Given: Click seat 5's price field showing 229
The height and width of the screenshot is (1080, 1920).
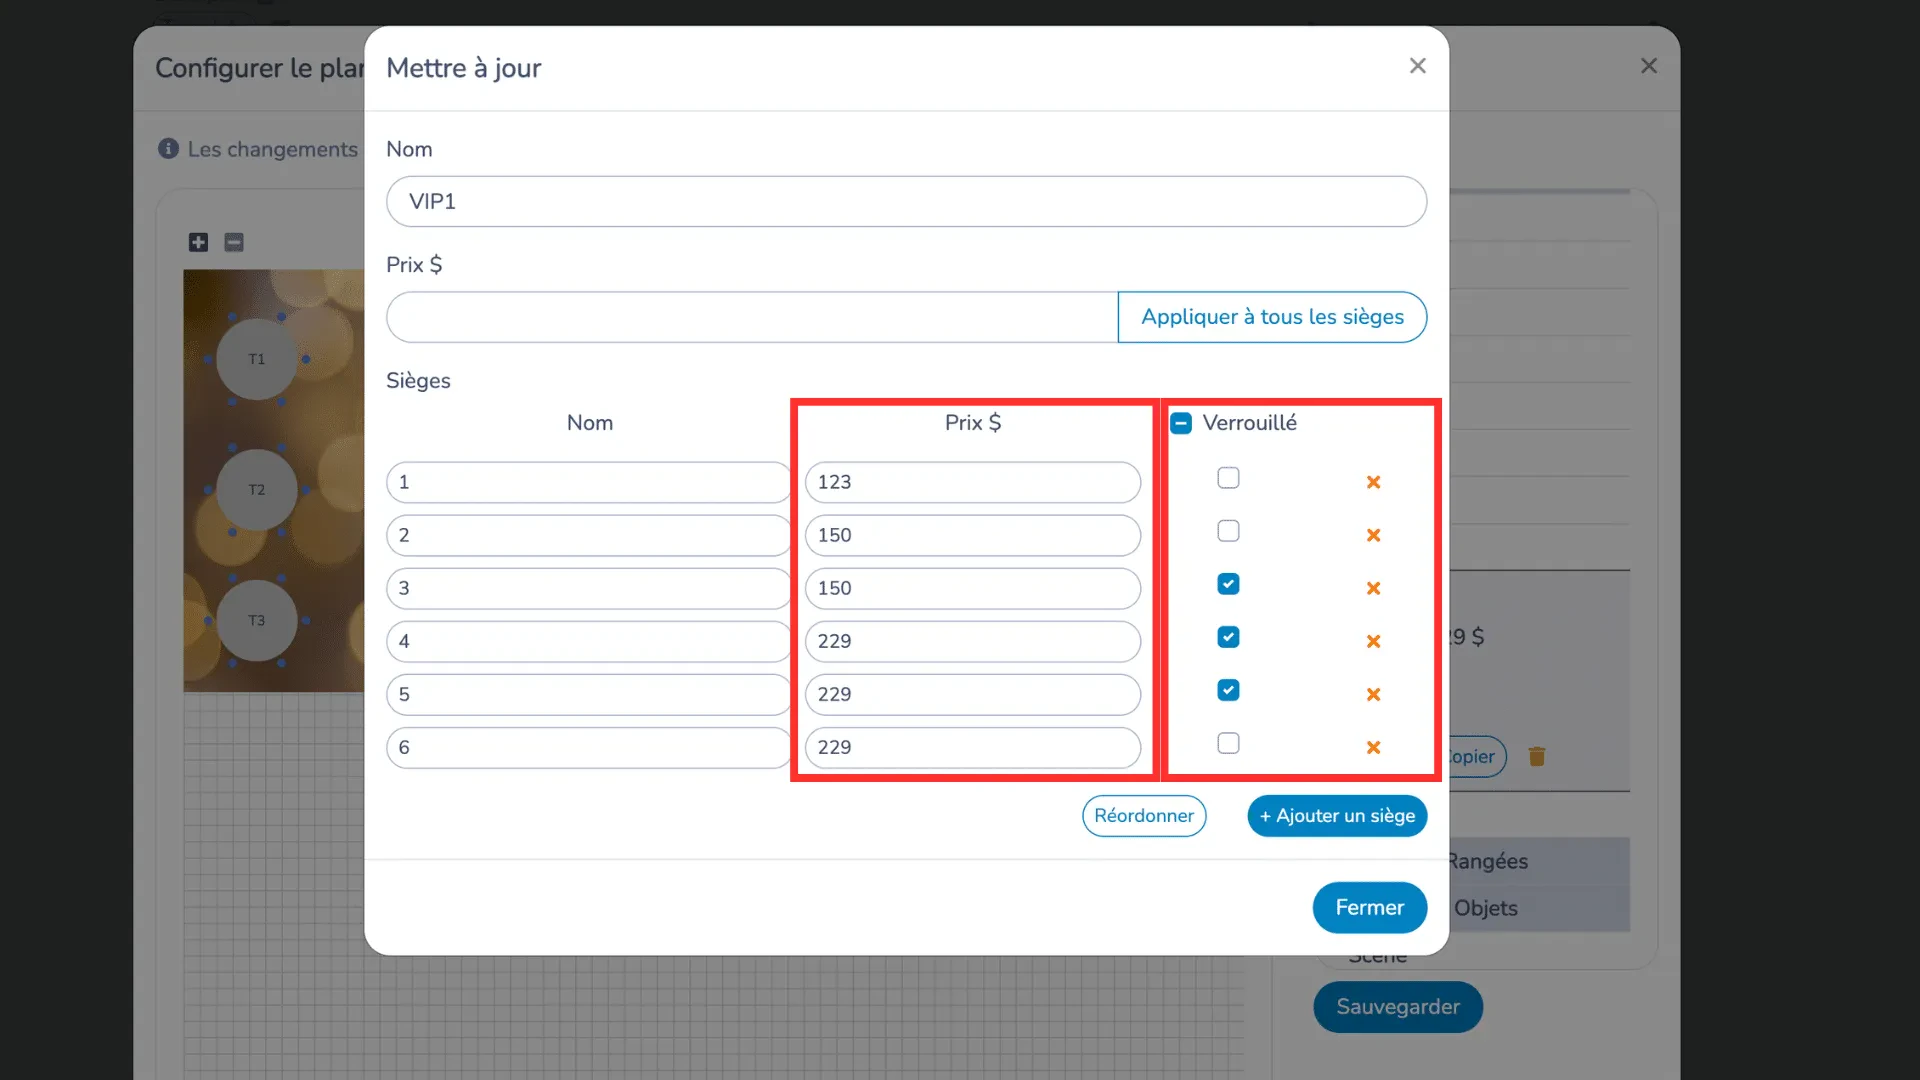Looking at the screenshot, I should (x=972, y=694).
